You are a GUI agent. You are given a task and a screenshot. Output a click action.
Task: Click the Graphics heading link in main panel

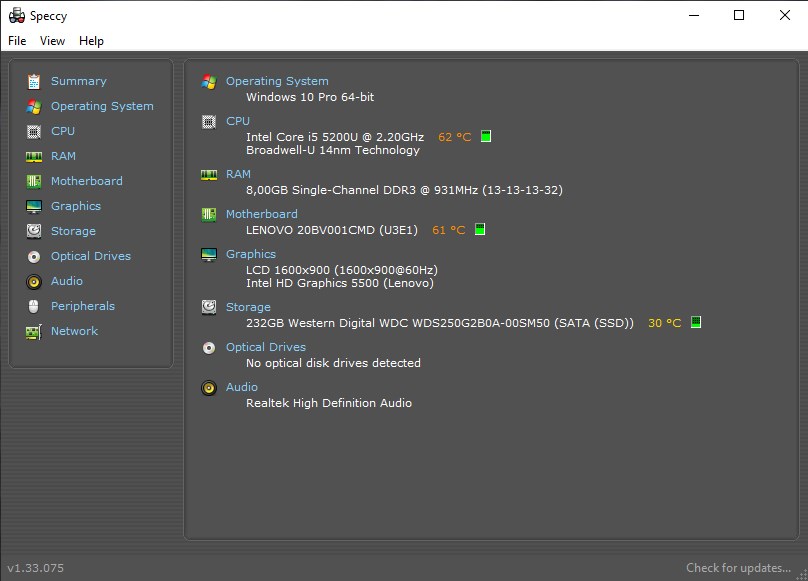tap(251, 254)
